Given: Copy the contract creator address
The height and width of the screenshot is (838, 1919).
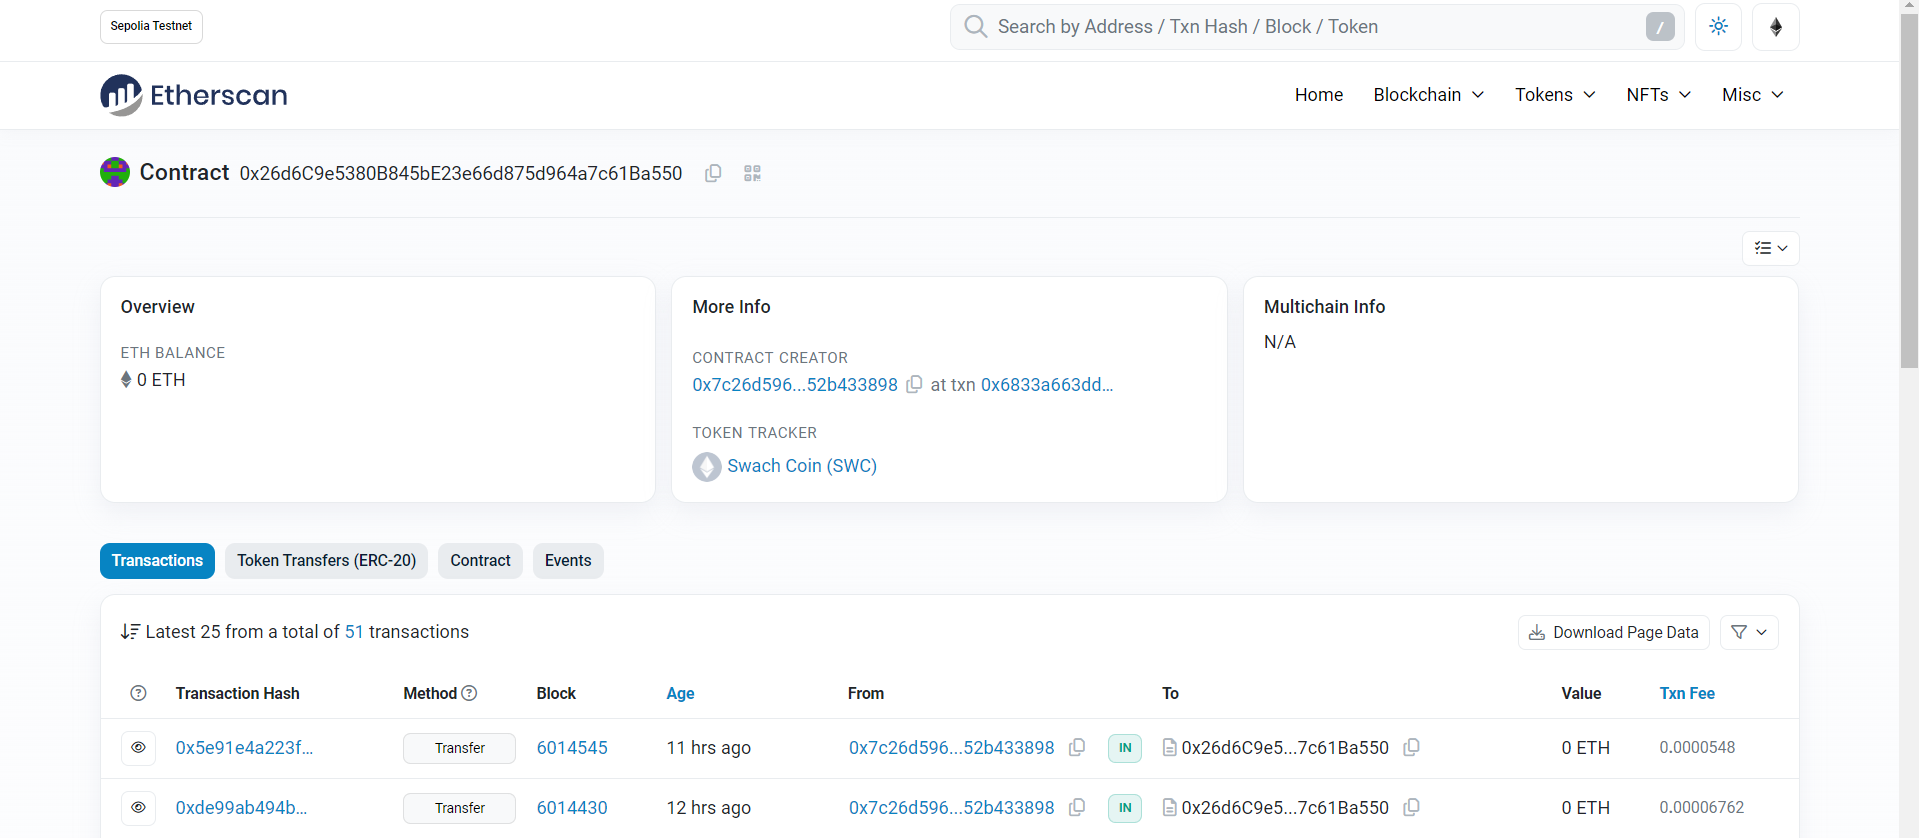Looking at the screenshot, I should coord(914,385).
